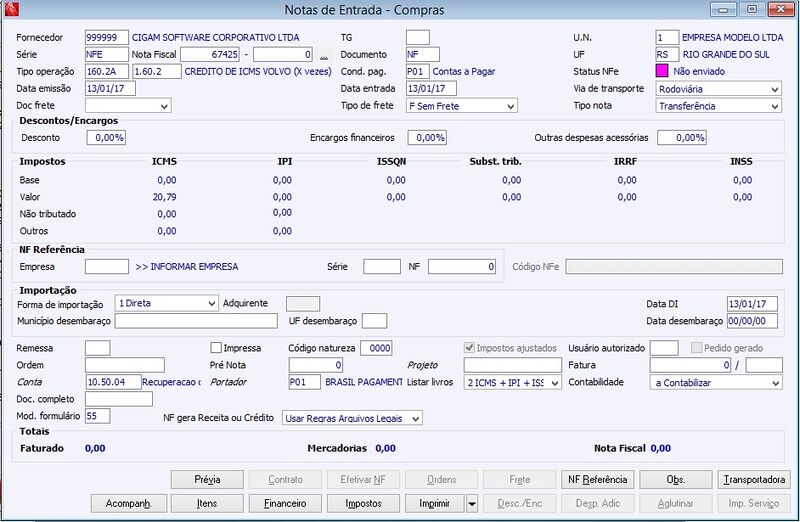Expand the Via de transporte dropdown

tap(718, 89)
